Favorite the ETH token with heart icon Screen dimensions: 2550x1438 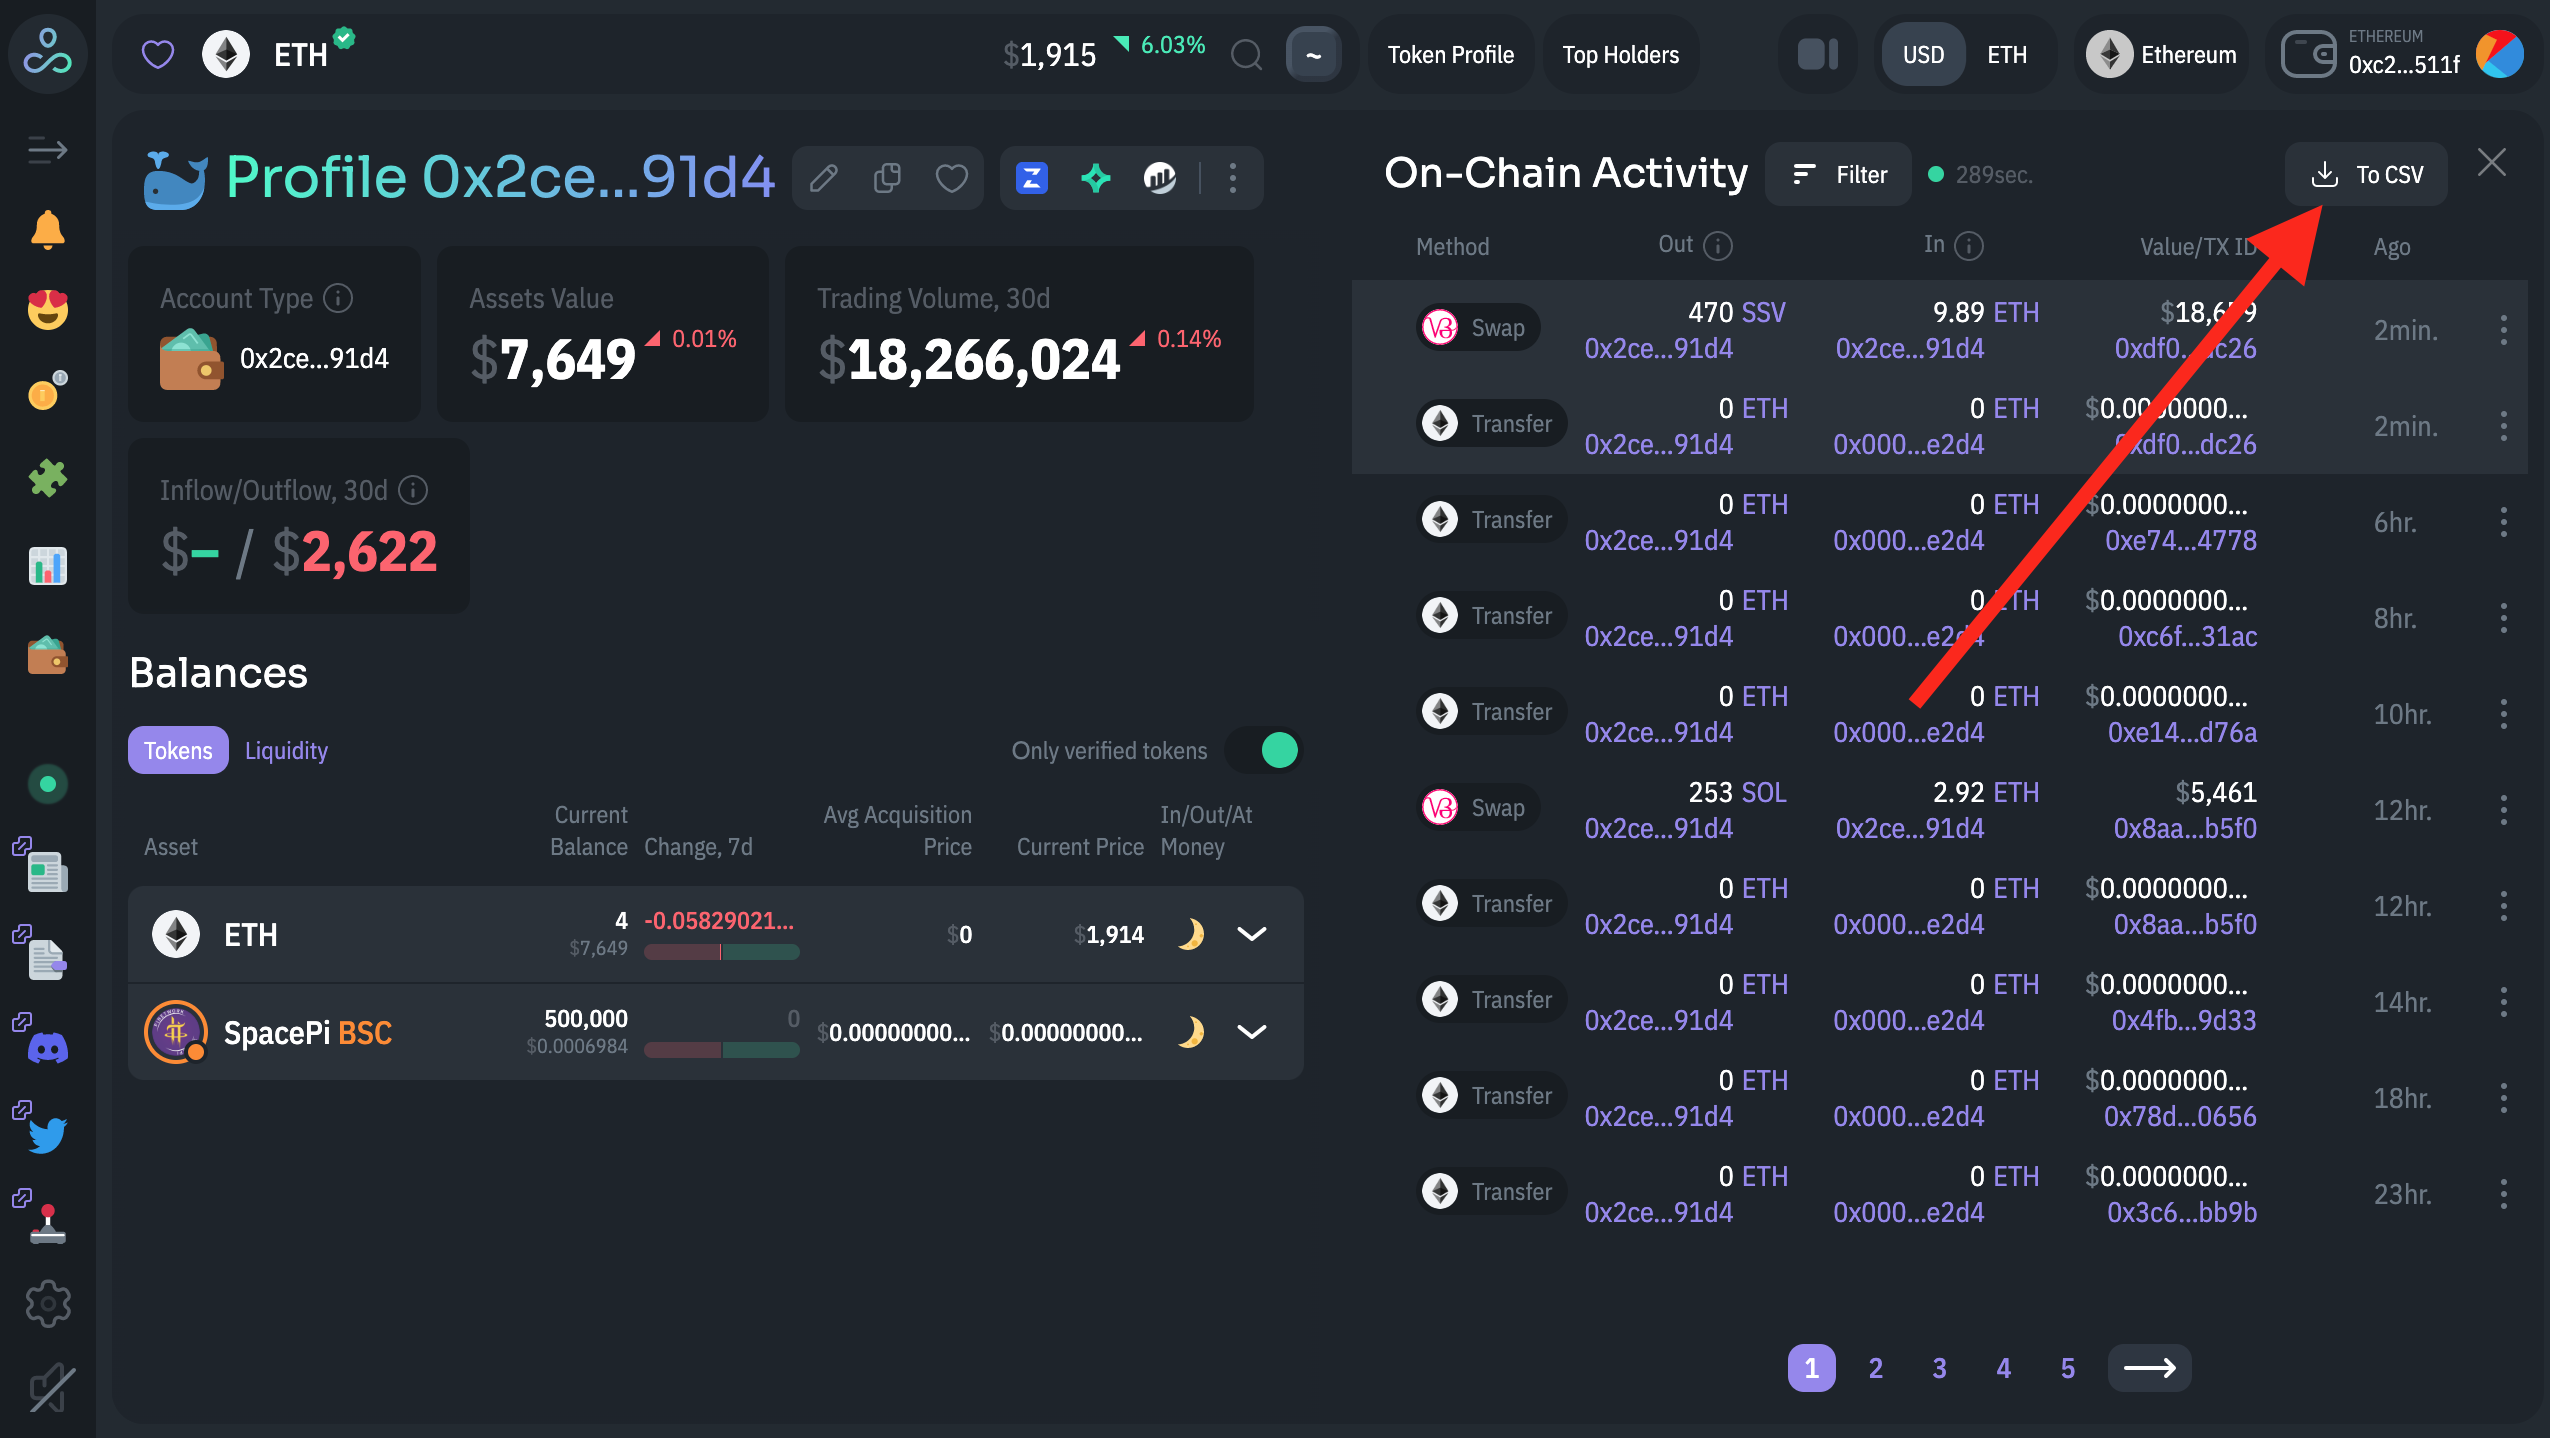coord(158,55)
